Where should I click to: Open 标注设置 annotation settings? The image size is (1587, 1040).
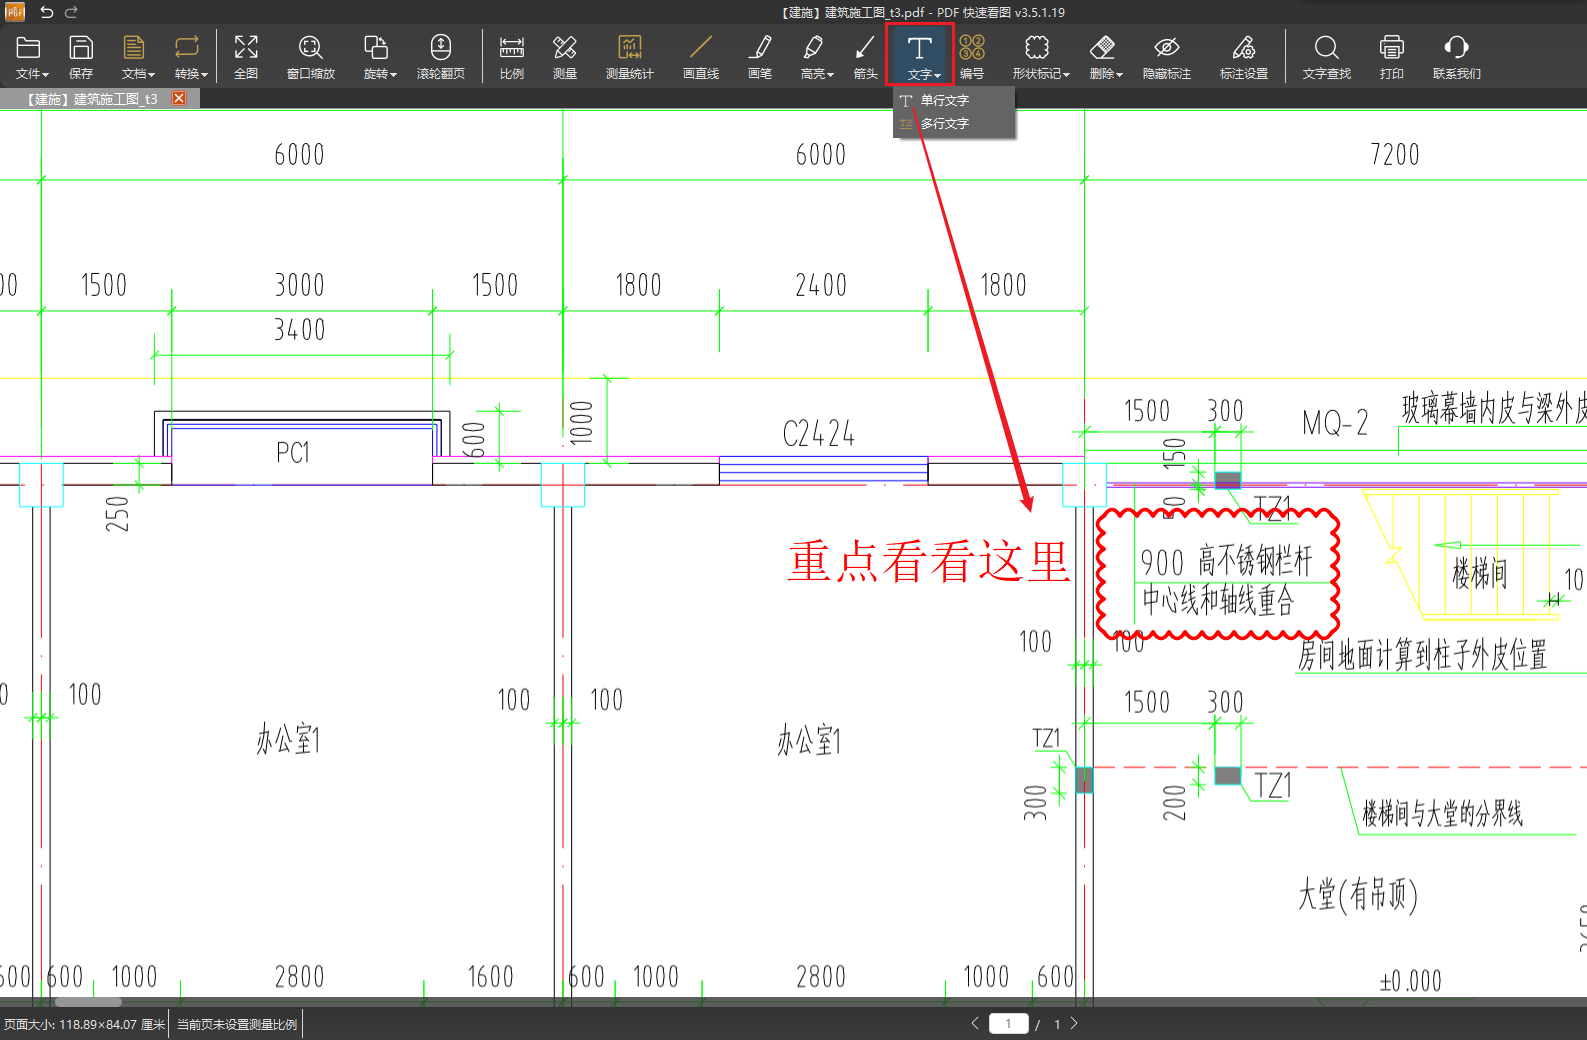click(x=1244, y=47)
